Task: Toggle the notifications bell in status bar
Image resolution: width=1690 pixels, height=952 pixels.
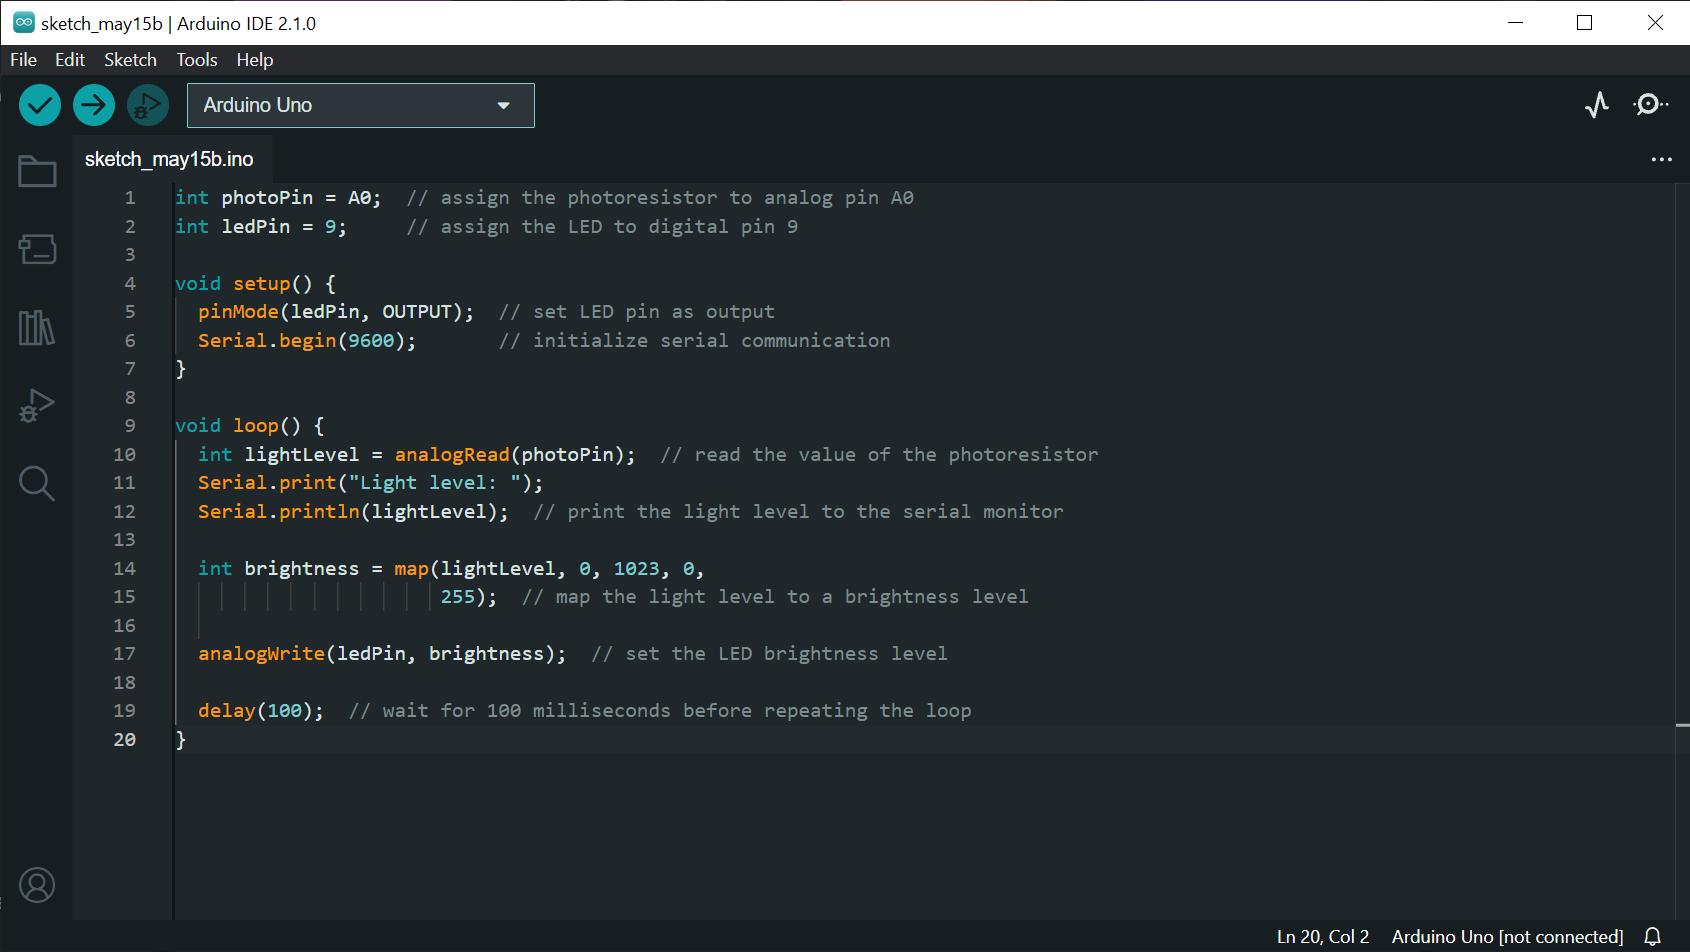Action: click(1653, 937)
